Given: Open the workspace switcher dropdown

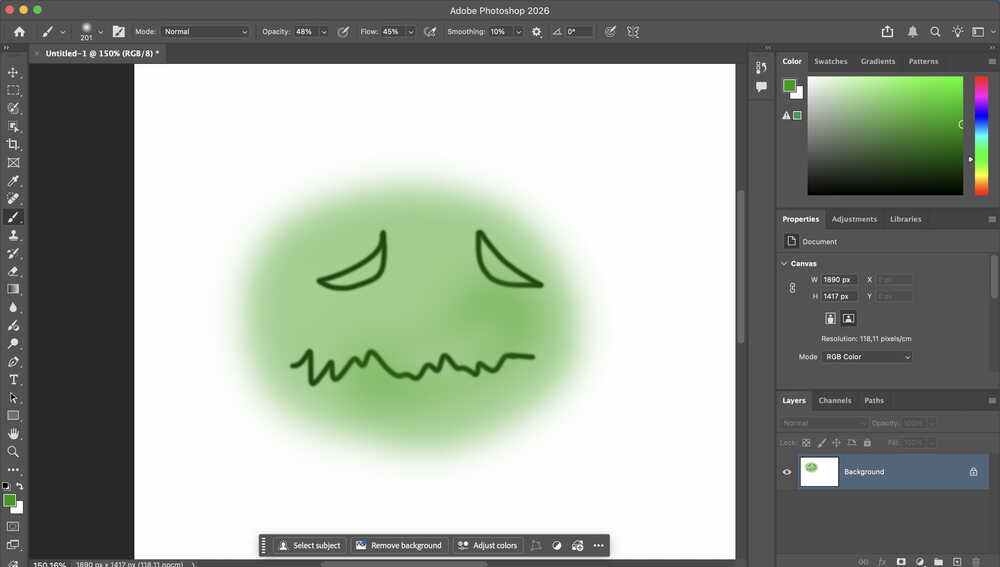Looking at the screenshot, I should pos(982,31).
